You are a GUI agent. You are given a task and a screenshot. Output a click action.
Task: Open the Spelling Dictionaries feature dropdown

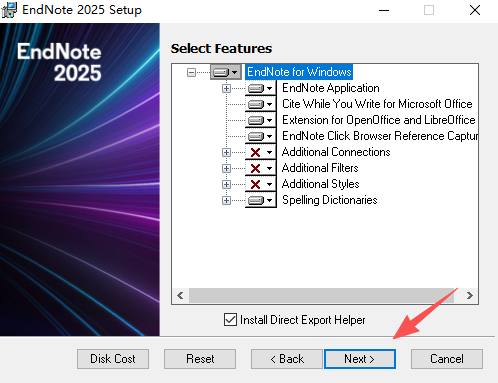tap(261, 200)
